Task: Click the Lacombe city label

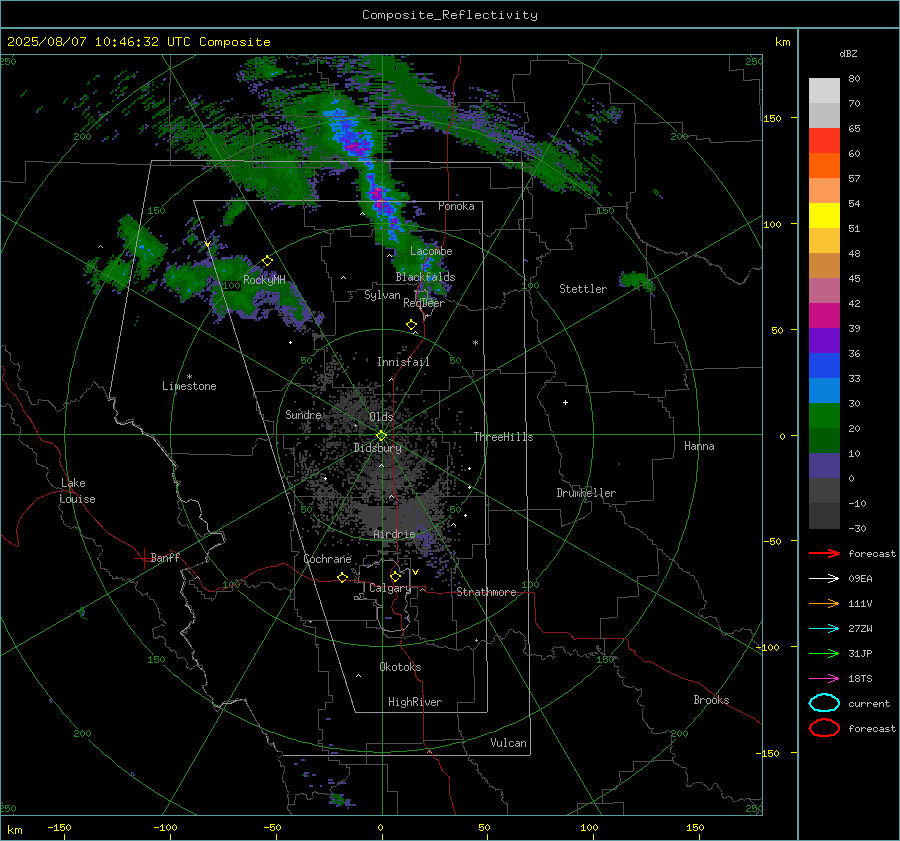Action: [431, 251]
